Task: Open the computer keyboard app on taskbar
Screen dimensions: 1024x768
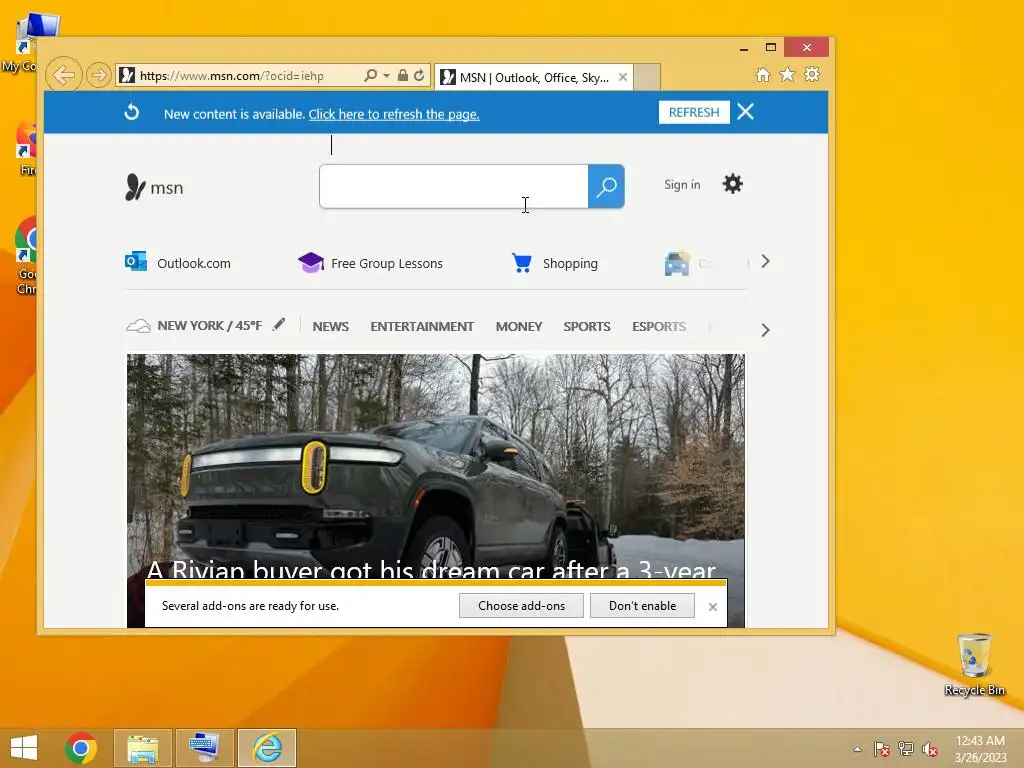Action: pyautogui.click(x=204, y=748)
